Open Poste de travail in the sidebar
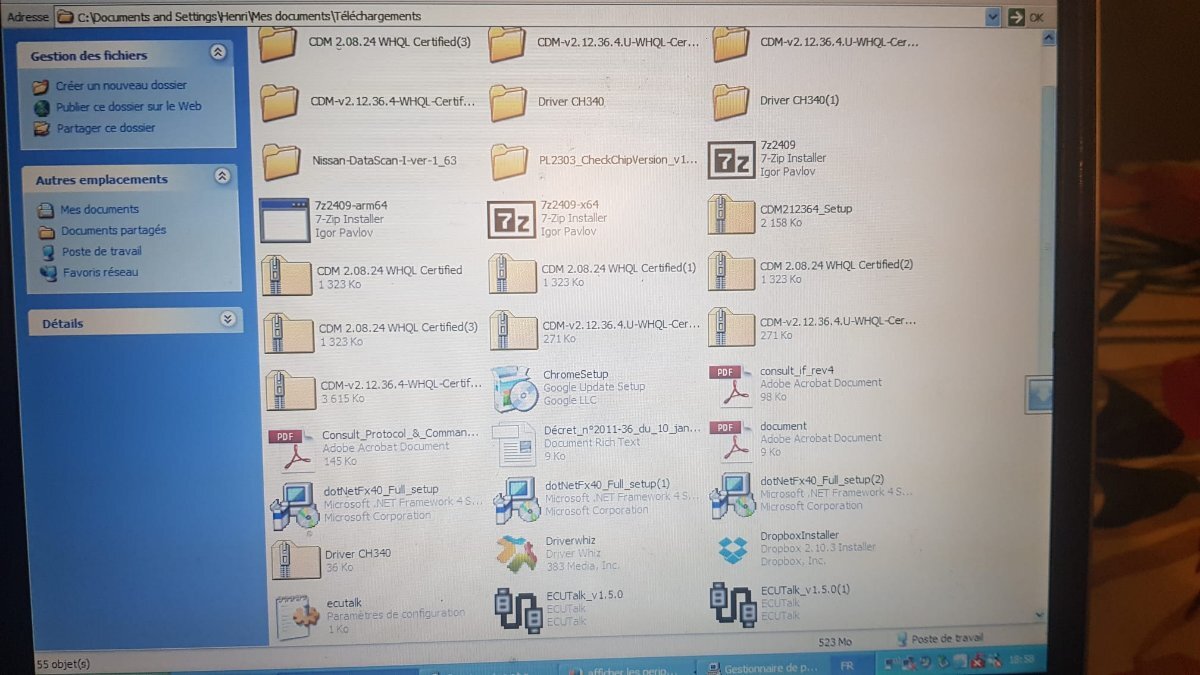The image size is (1200, 675). pos(102,252)
